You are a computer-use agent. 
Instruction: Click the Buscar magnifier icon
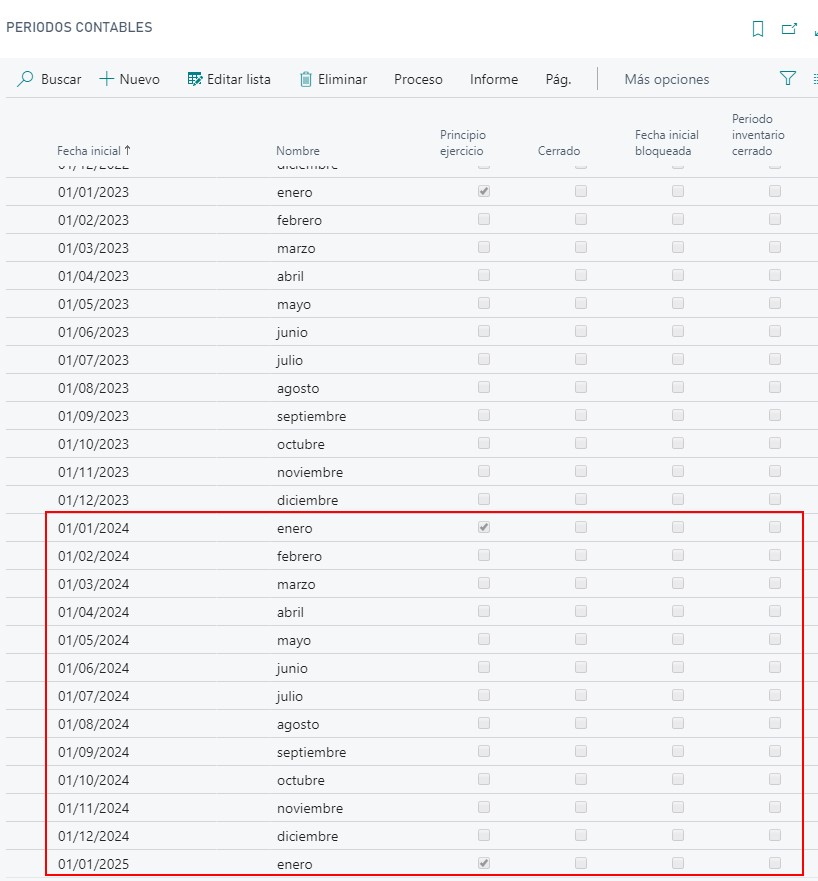(x=26, y=79)
